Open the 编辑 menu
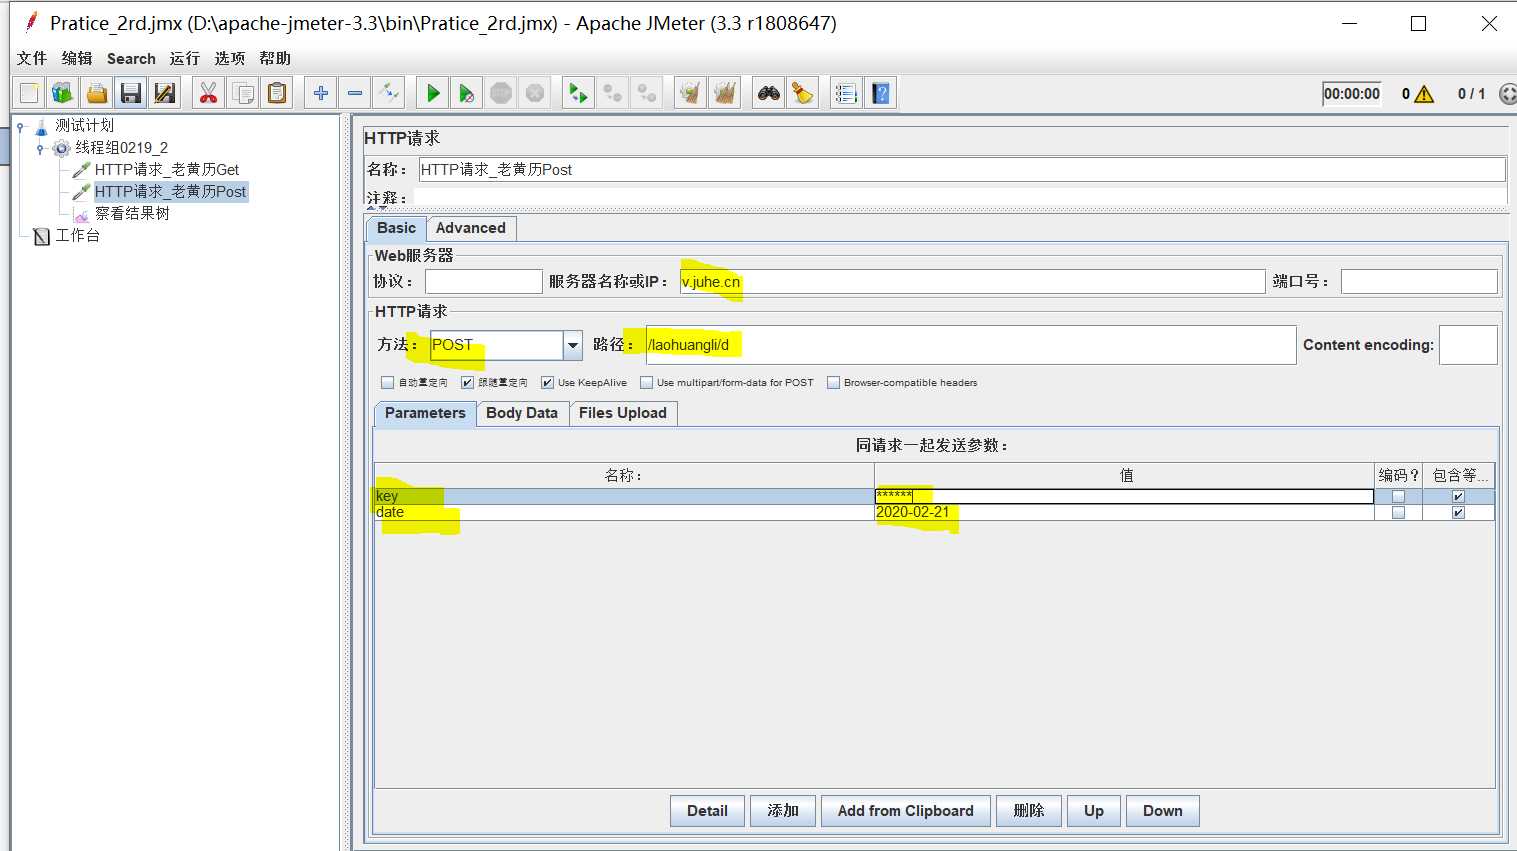Viewport: 1517px width, 851px height. pos(77,58)
